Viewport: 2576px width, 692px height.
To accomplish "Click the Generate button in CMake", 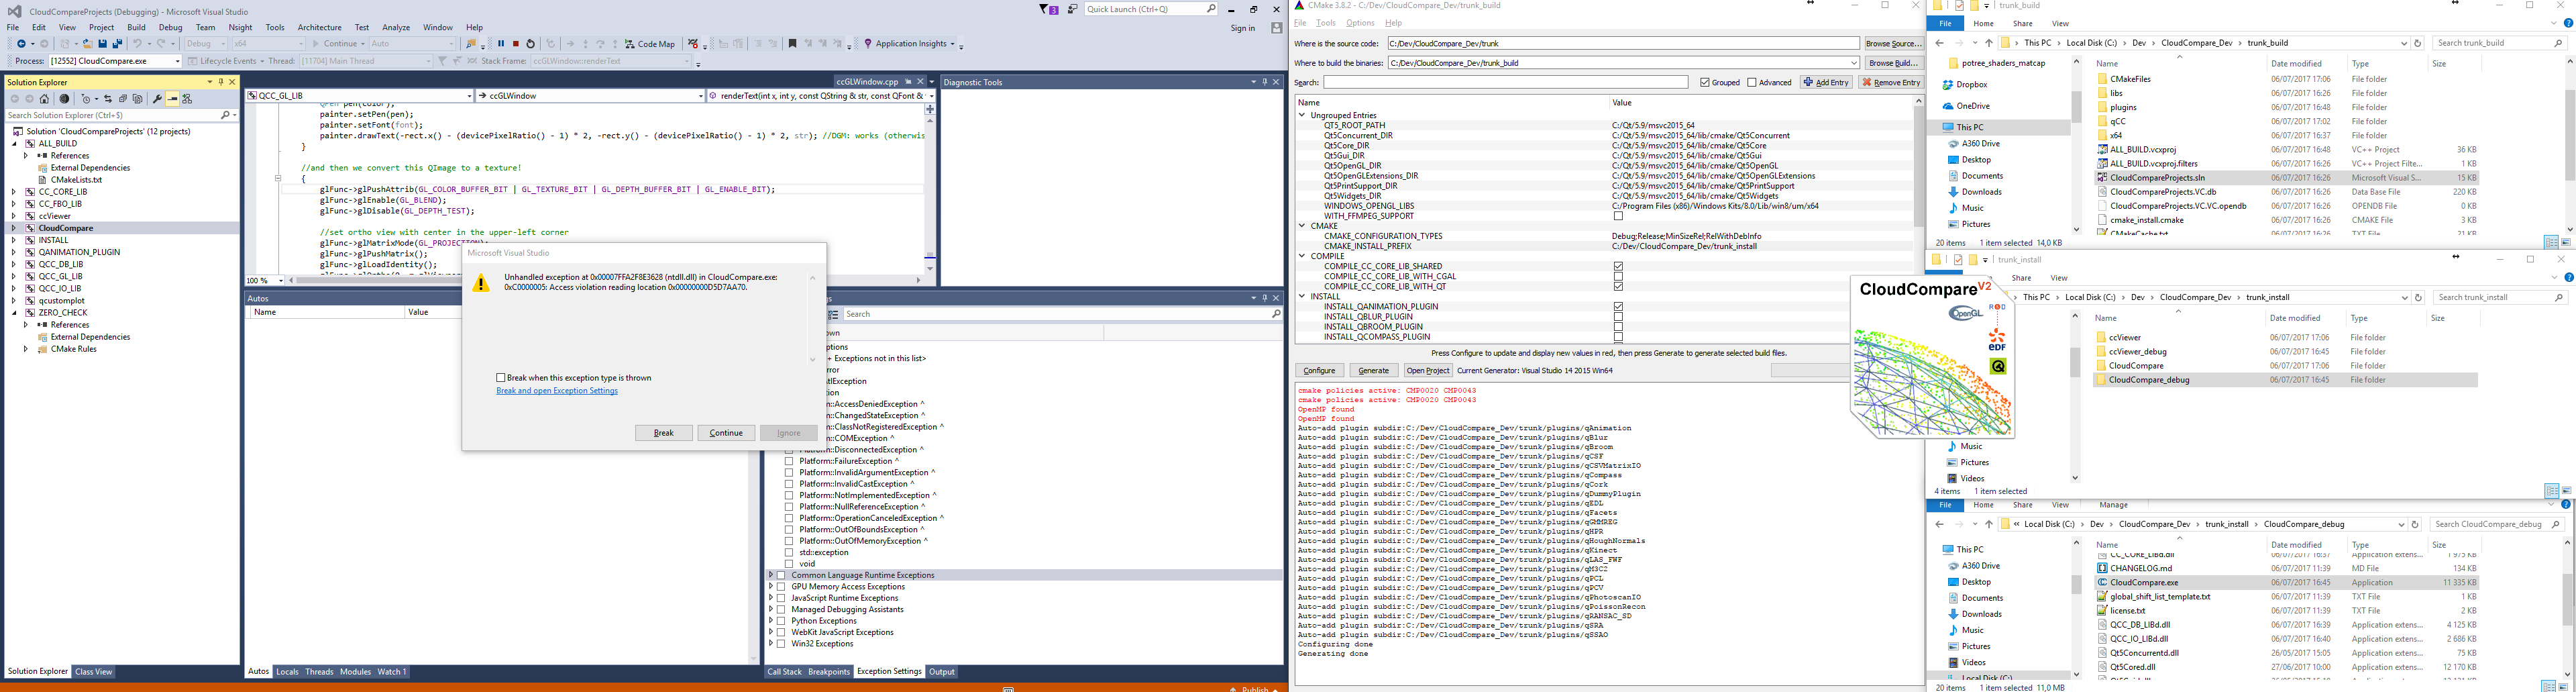I will click(x=1373, y=371).
